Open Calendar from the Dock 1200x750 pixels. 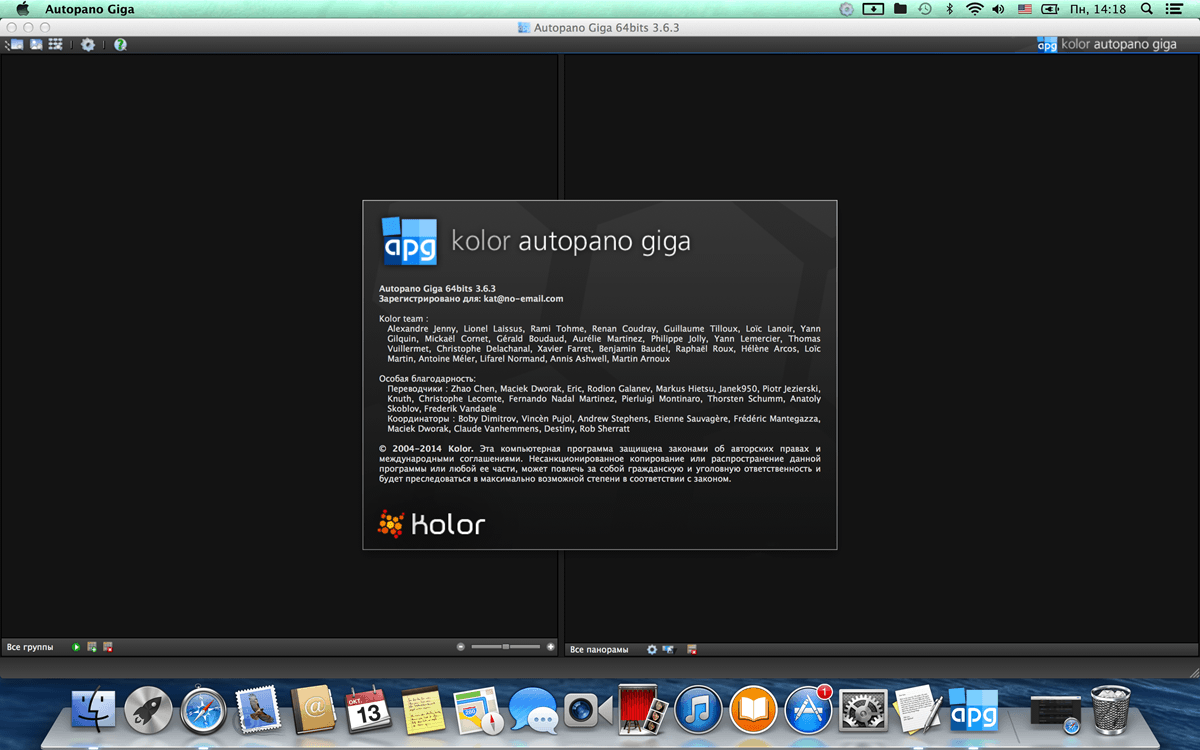click(x=369, y=711)
